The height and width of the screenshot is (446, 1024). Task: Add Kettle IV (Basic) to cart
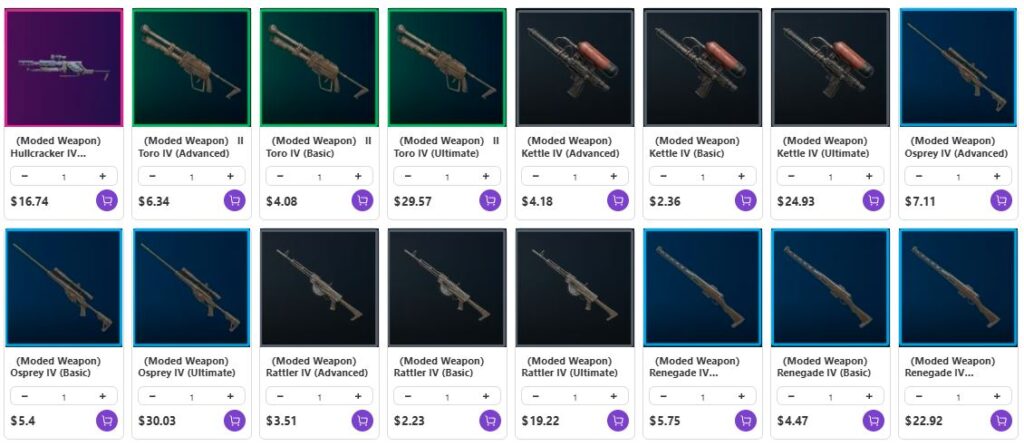(745, 200)
